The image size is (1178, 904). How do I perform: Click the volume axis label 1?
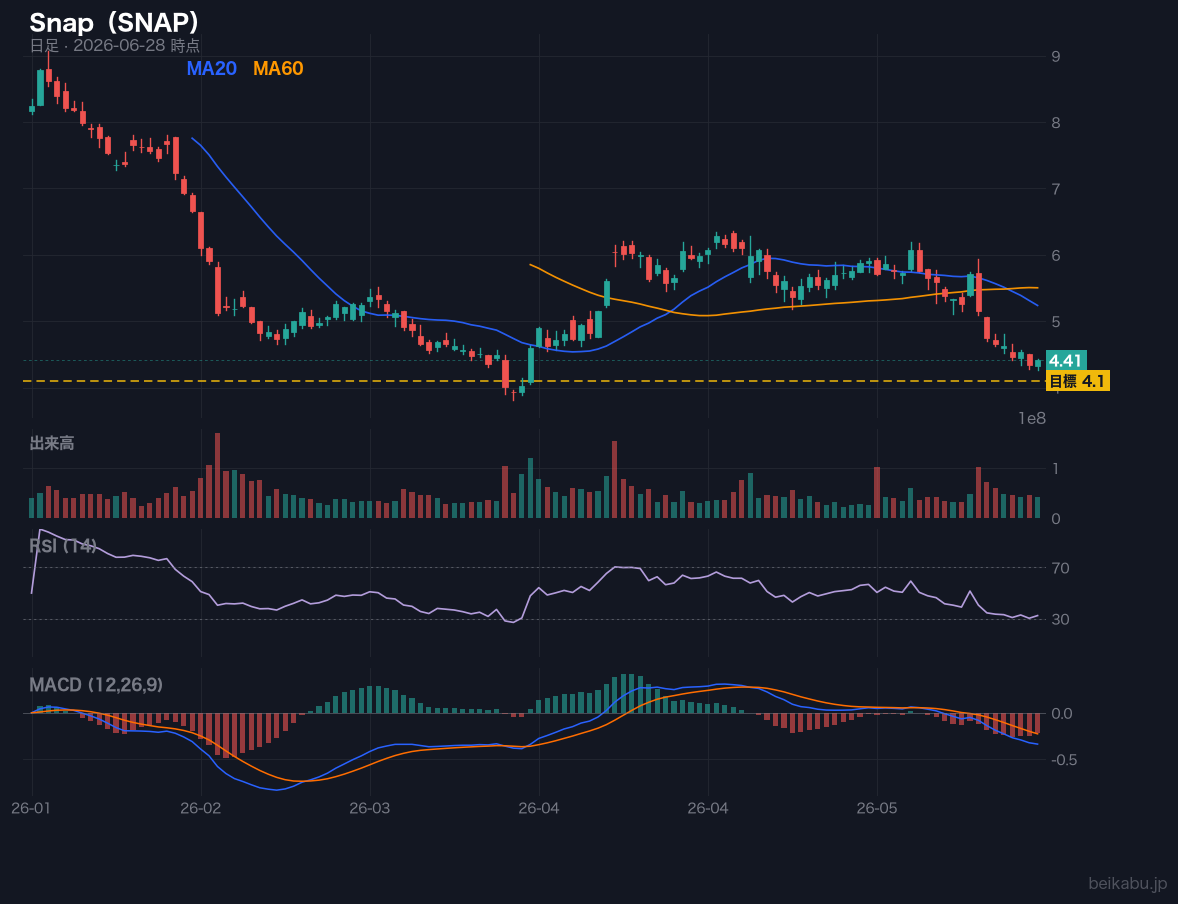(1056, 469)
